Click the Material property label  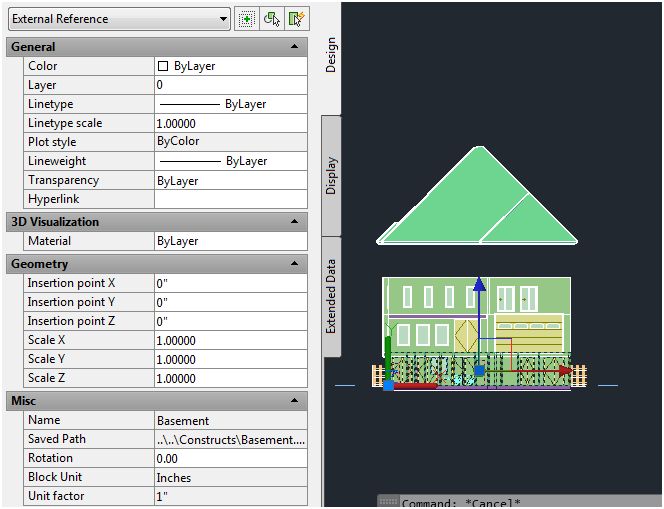coord(49,241)
